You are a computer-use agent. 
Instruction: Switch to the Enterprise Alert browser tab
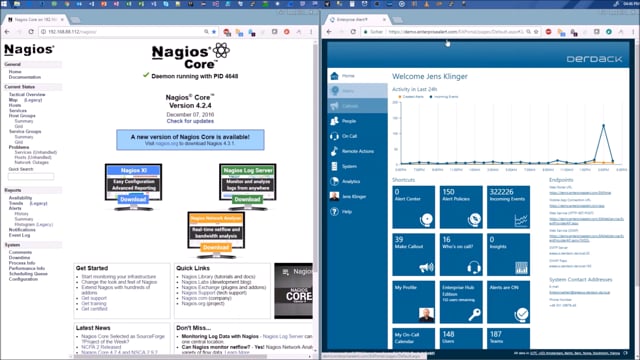pyautogui.click(x=358, y=19)
